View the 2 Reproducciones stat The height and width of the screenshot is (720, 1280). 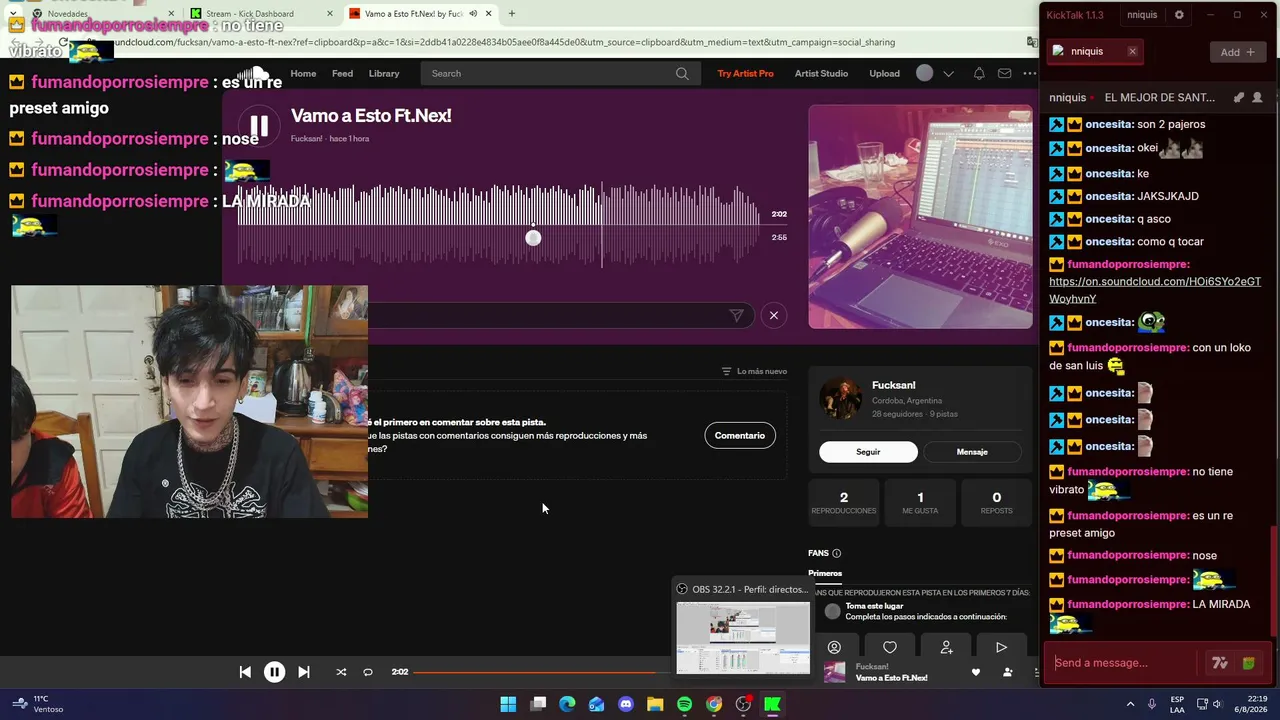[844, 502]
